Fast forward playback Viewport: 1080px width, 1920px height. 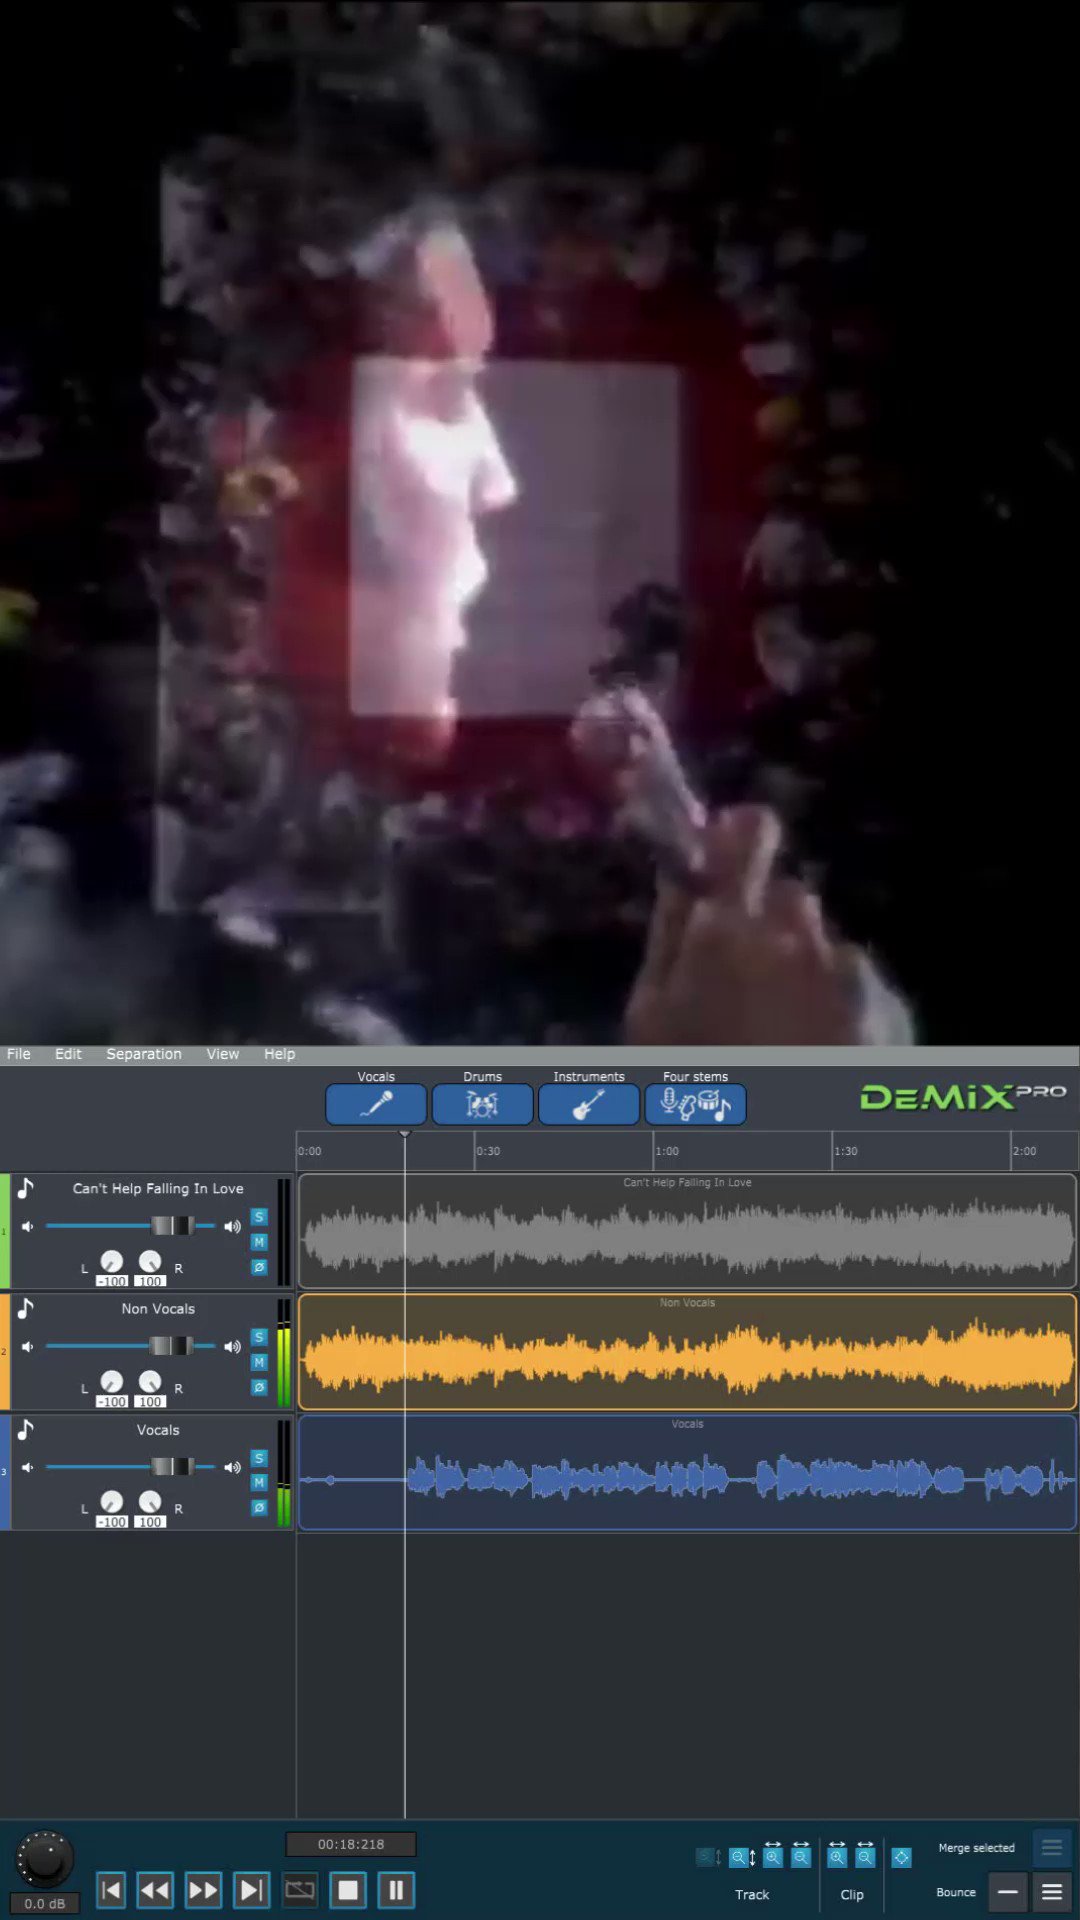click(x=203, y=1890)
